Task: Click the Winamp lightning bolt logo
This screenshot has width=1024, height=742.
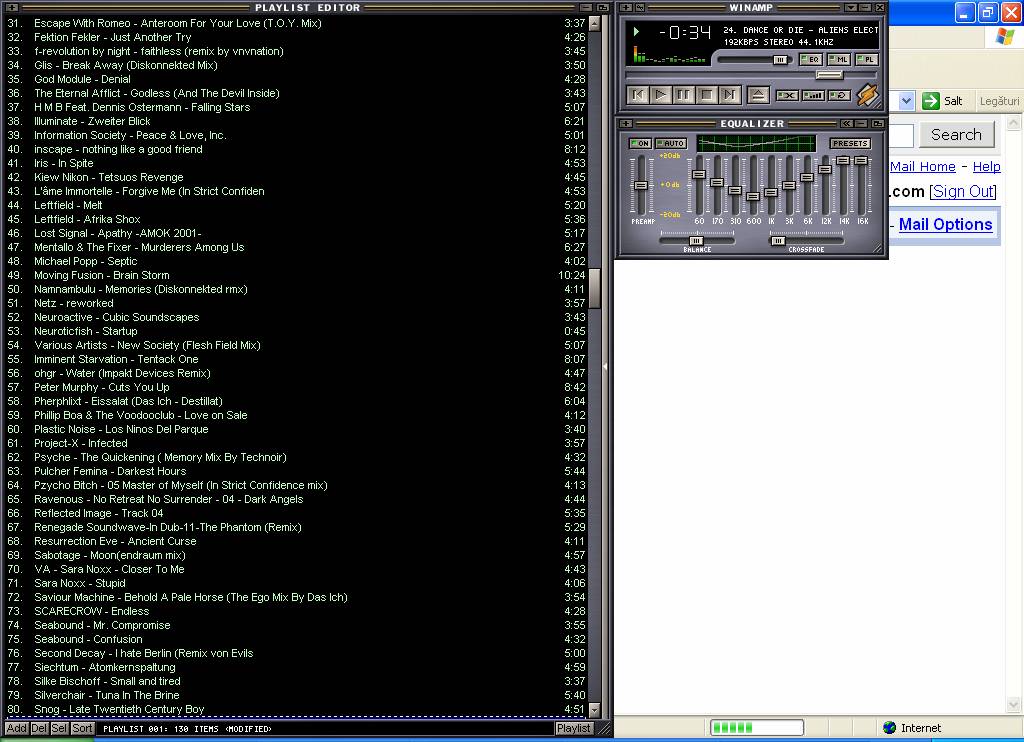Action: [x=866, y=95]
